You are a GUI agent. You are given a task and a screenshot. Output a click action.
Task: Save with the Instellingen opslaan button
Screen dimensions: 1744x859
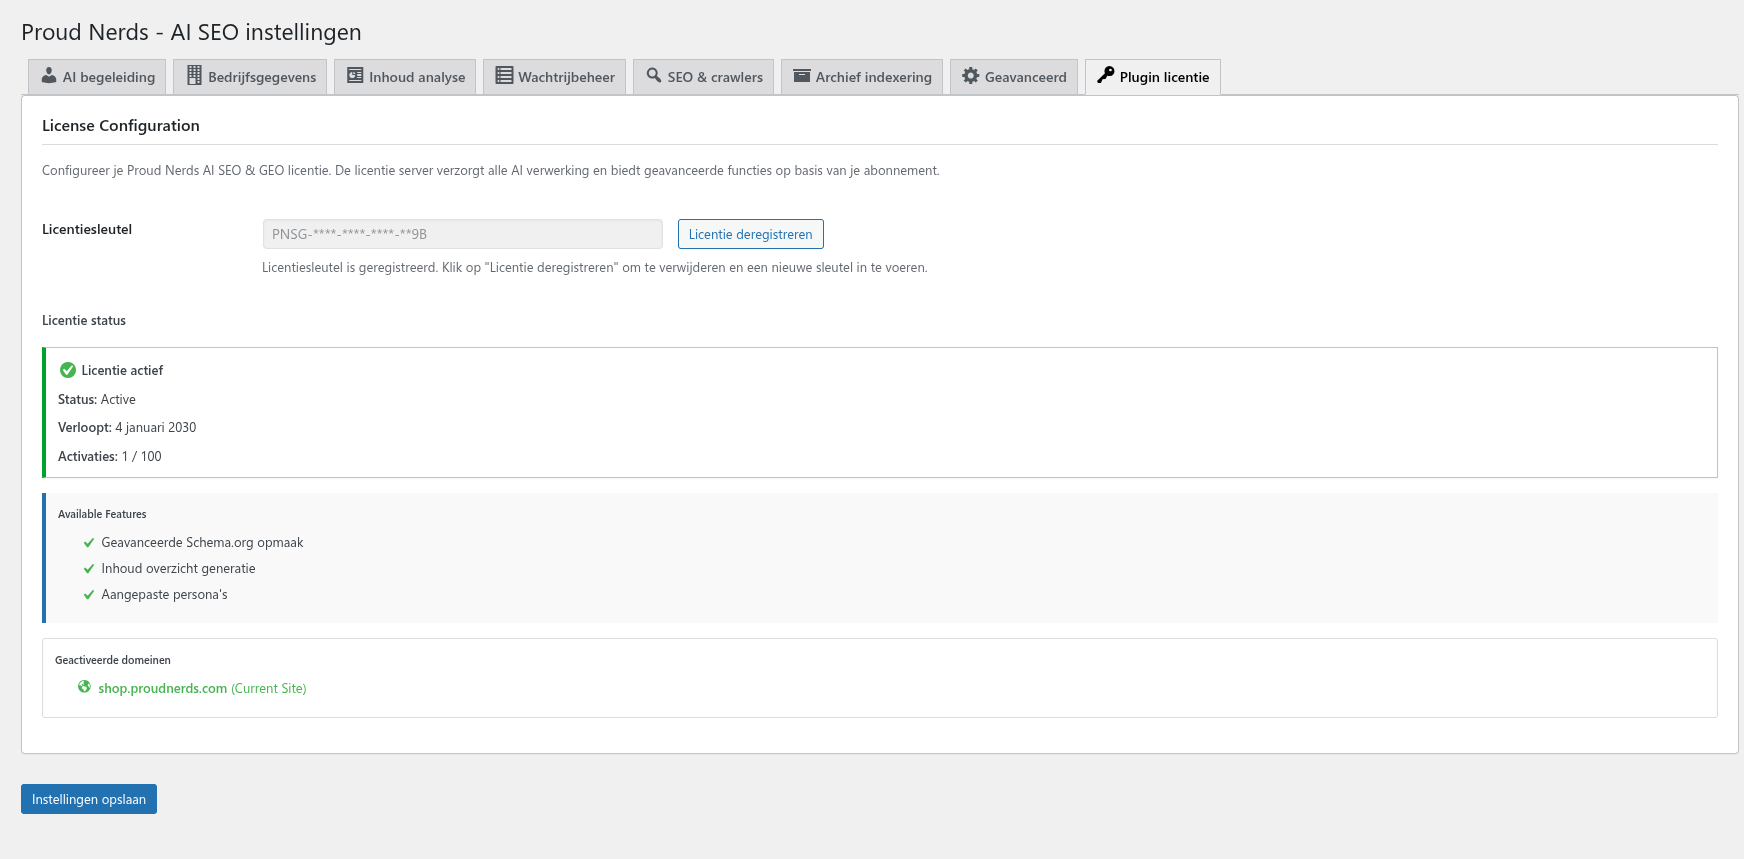tap(89, 799)
